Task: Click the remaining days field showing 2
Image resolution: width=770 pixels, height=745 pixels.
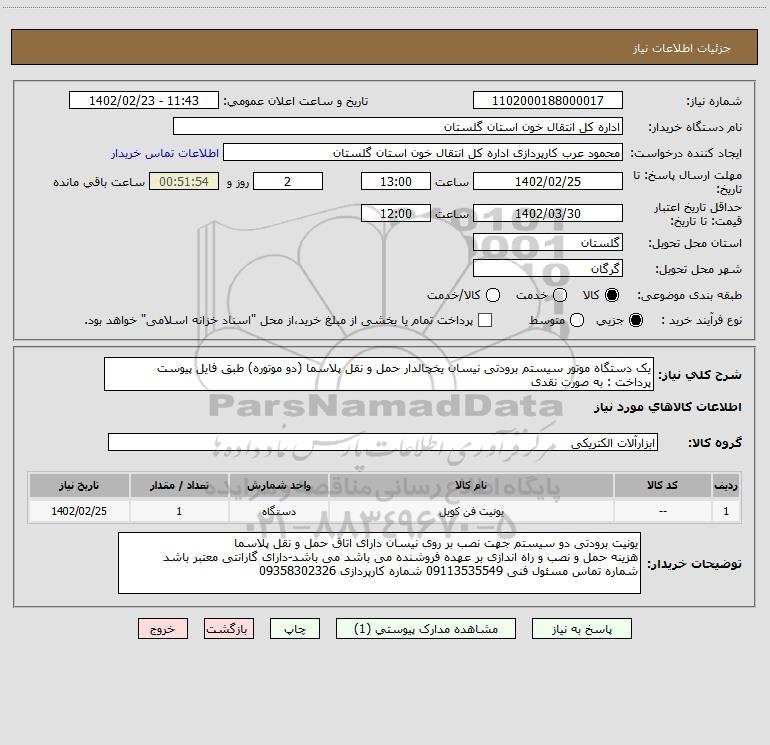Action: click(288, 181)
